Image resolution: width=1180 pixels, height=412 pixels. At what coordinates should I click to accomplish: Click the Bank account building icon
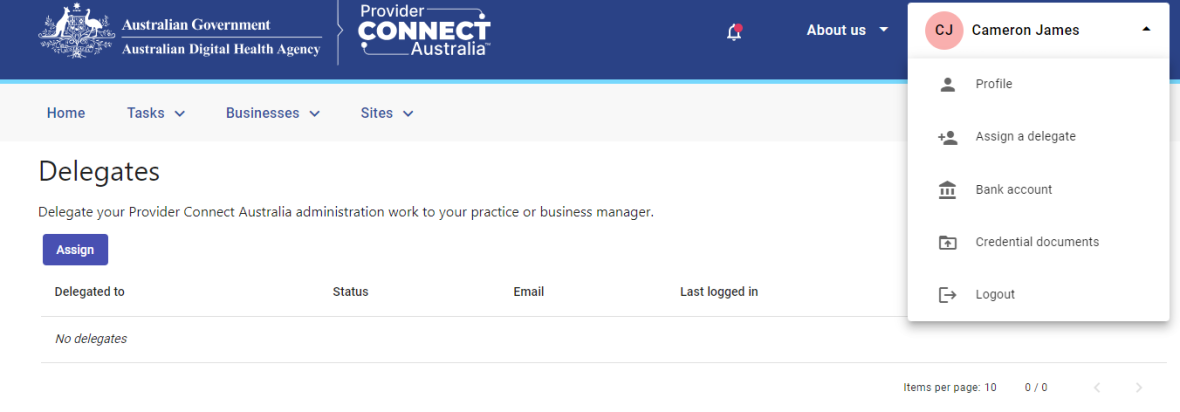tap(947, 190)
